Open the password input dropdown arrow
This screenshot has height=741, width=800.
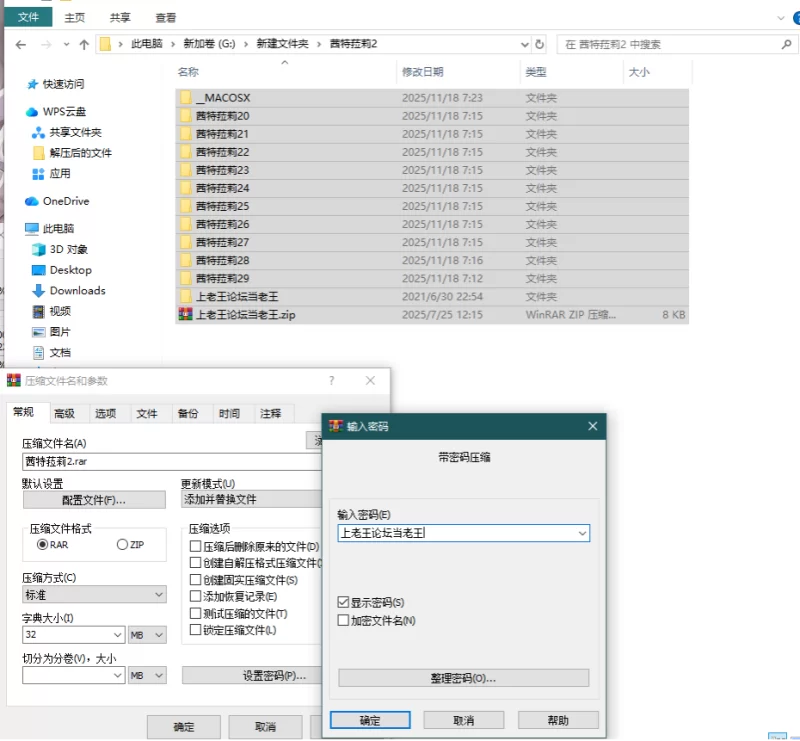581,534
